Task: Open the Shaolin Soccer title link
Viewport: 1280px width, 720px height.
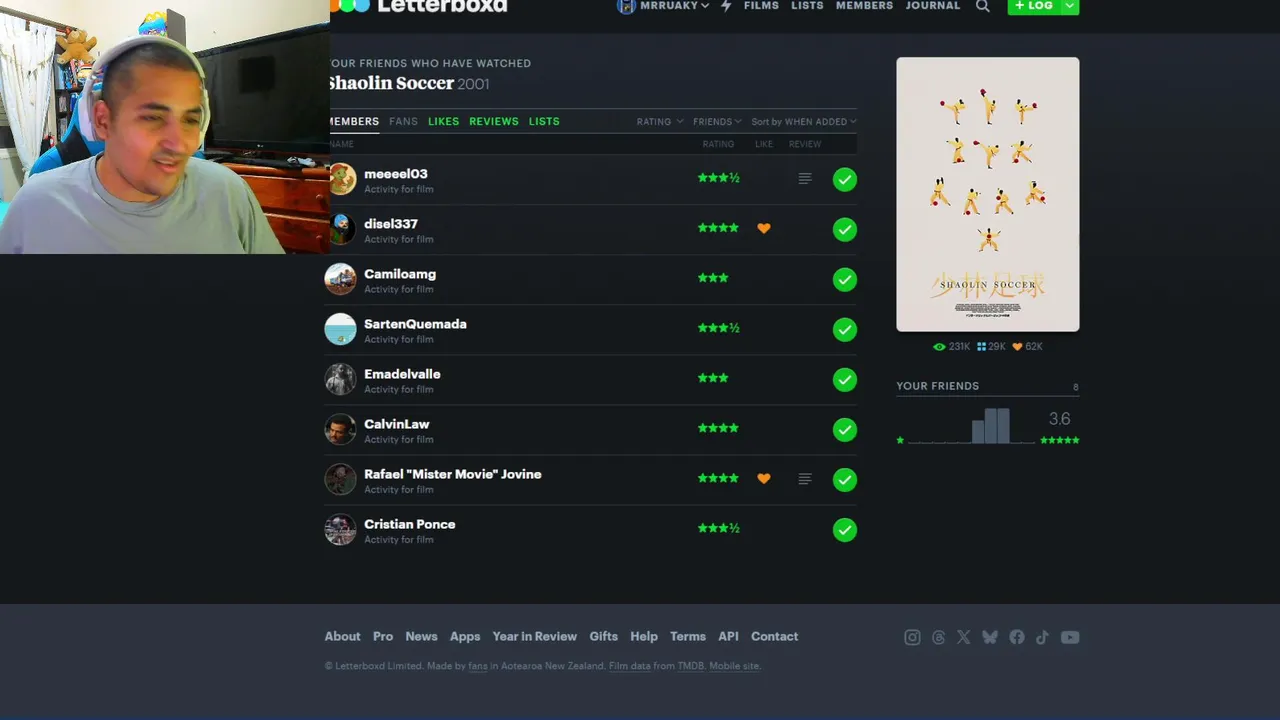Action: (x=392, y=83)
